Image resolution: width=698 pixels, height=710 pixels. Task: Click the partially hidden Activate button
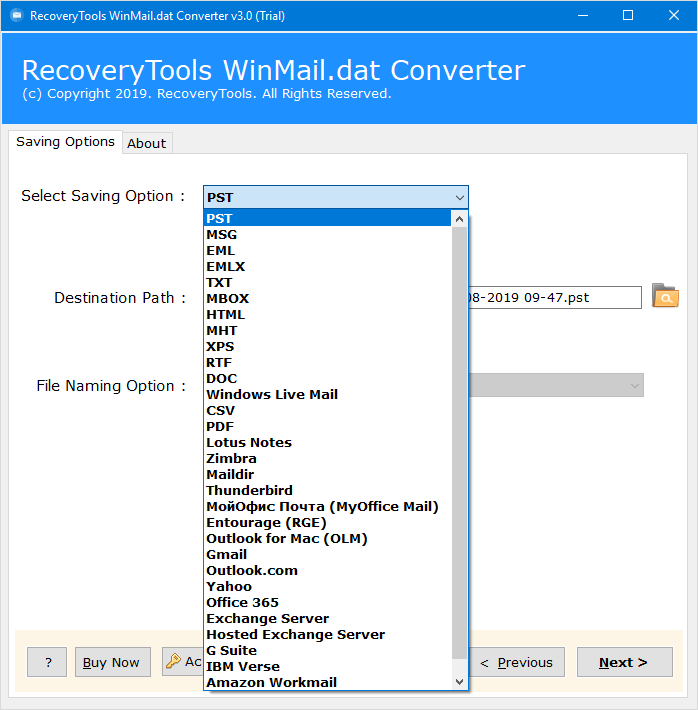coord(183,662)
